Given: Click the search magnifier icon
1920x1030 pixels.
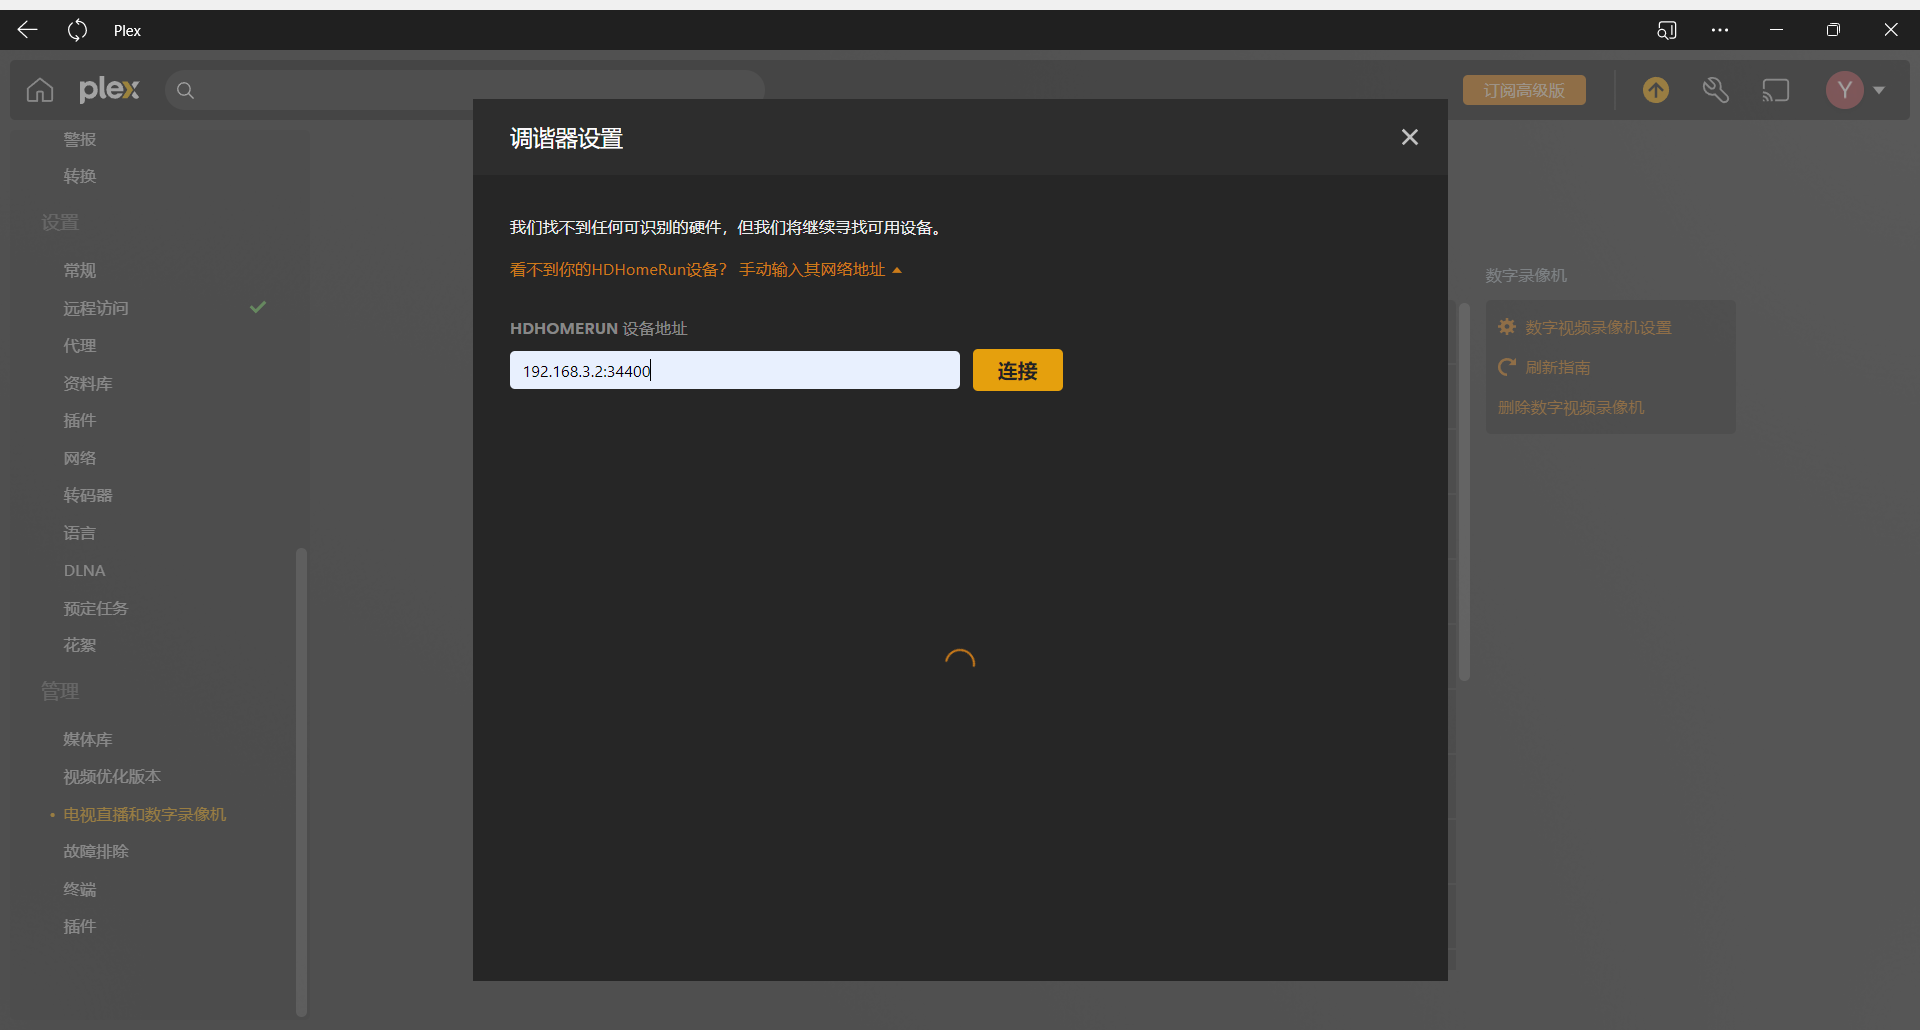Looking at the screenshot, I should 185,91.
